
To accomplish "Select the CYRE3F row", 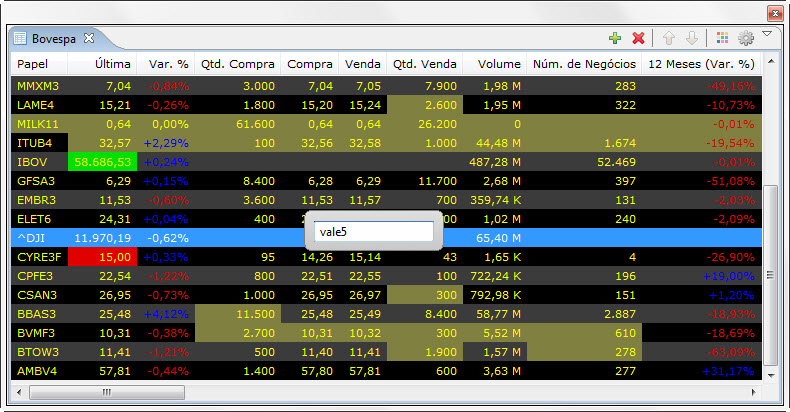I will click(x=386, y=257).
